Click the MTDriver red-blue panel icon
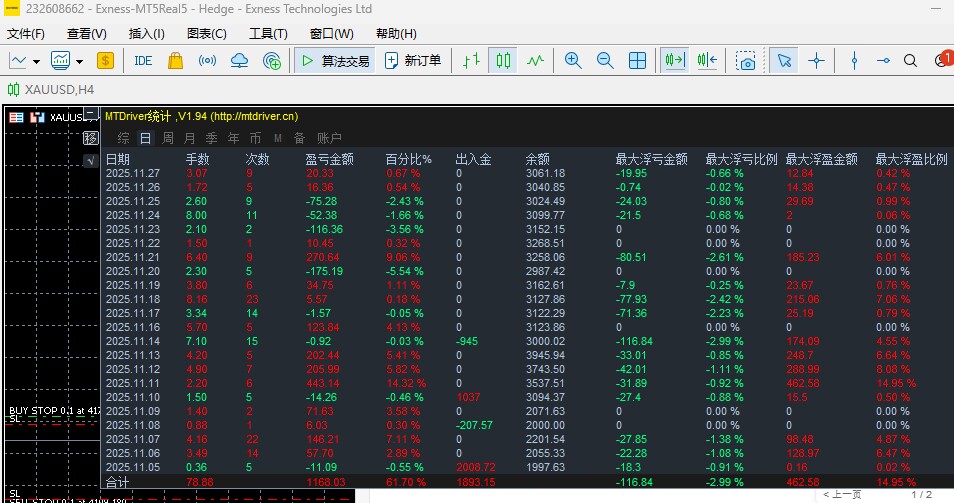The width and height of the screenshot is (954, 503). (37, 117)
